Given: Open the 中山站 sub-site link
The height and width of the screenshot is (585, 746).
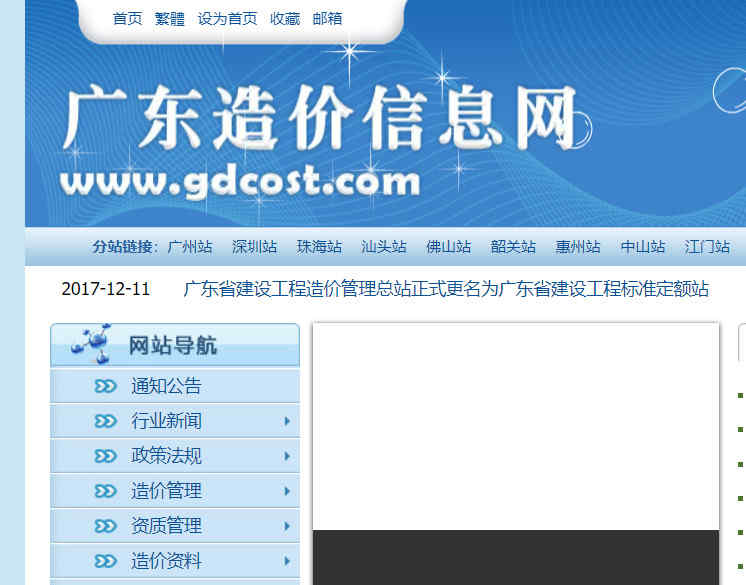Looking at the screenshot, I should click(x=642, y=247).
